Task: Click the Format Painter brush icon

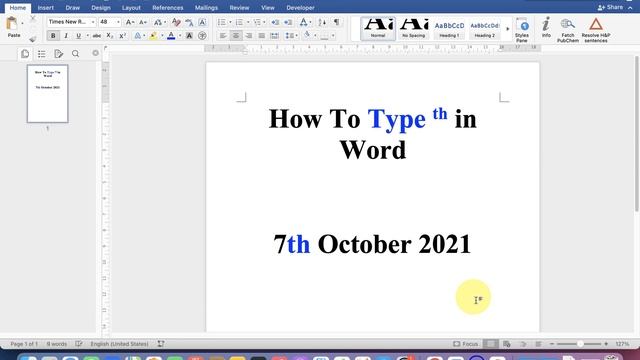Action: (x=33, y=39)
